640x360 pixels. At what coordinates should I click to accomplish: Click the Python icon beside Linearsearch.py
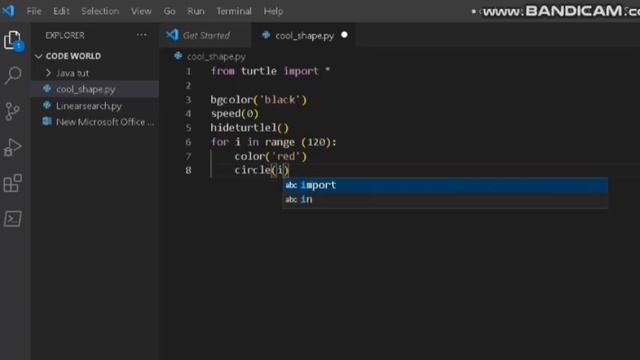47,105
